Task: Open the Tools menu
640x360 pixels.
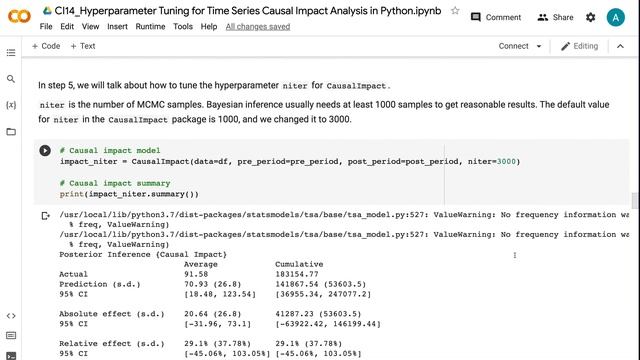Action: coord(182,27)
